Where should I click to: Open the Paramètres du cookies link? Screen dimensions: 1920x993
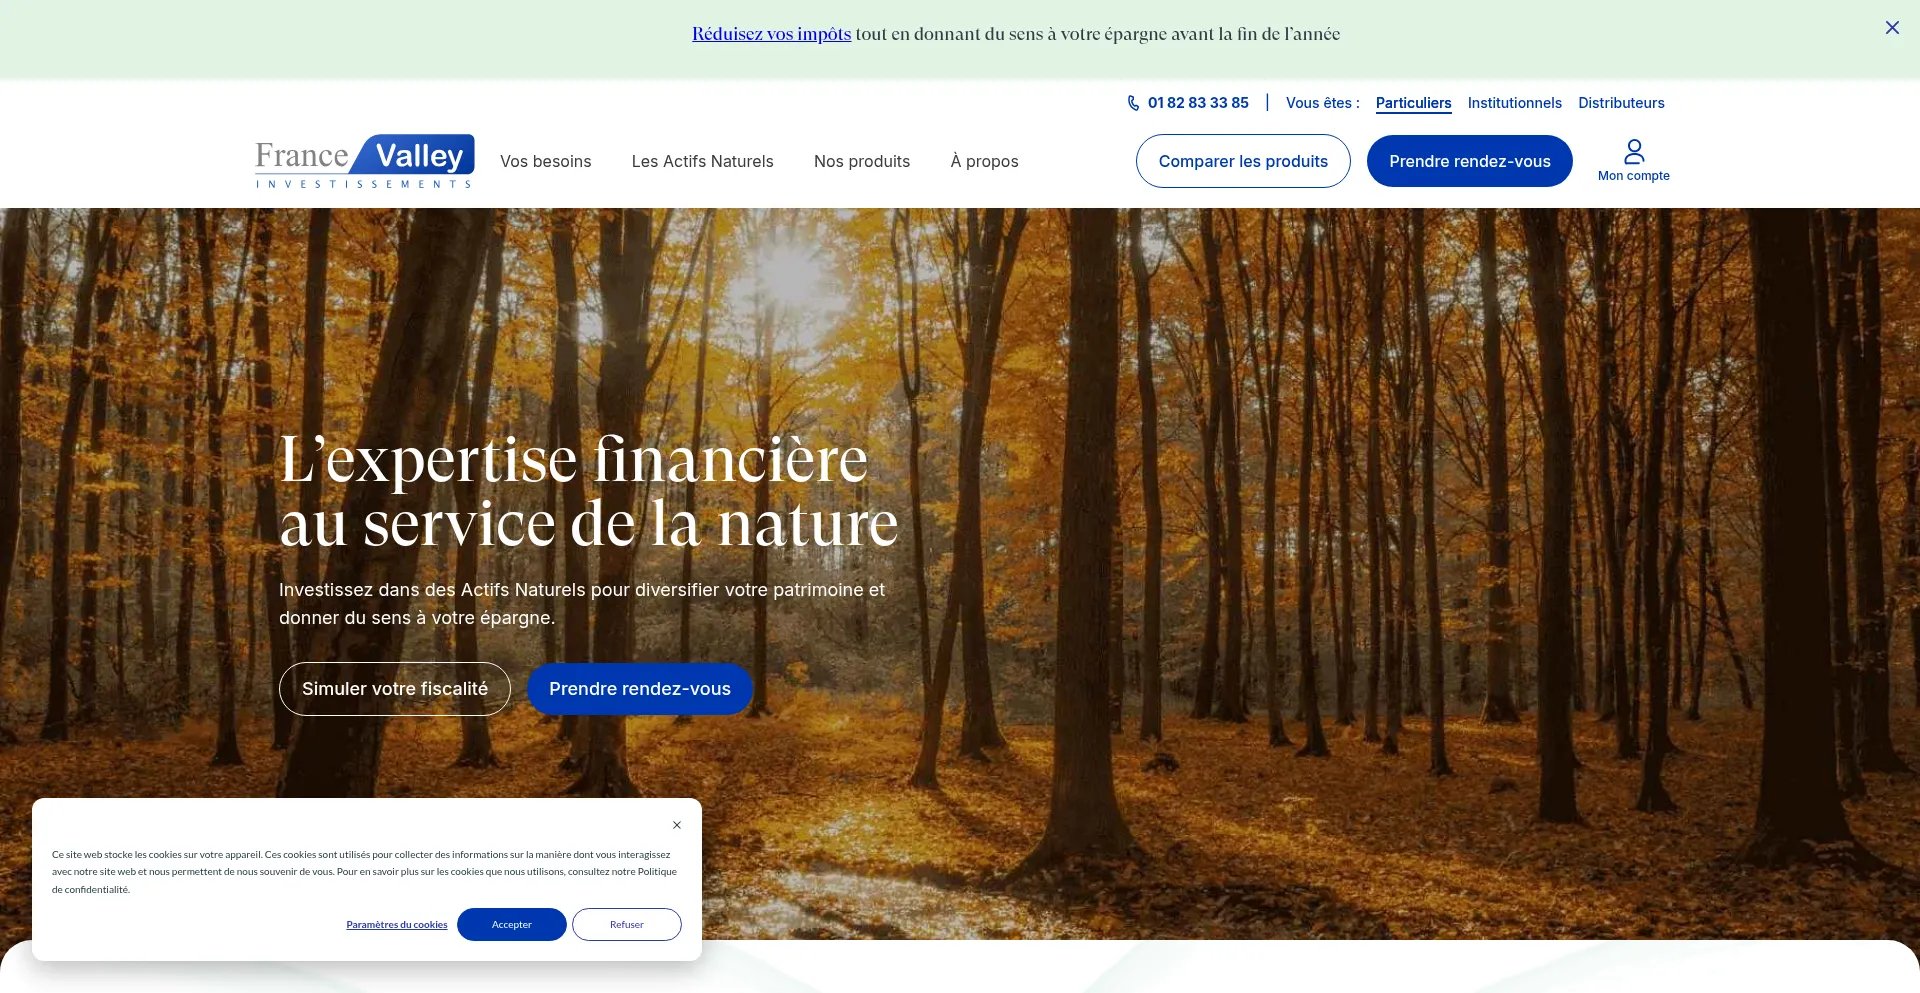(x=397, y=925)
